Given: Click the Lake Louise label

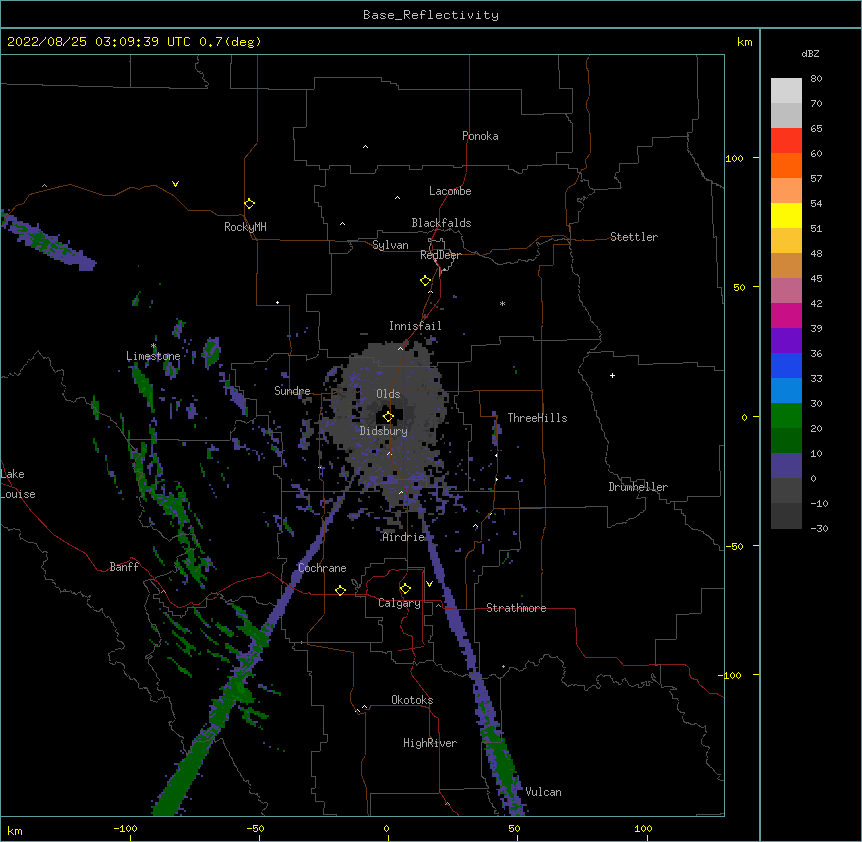Looking at the screenshot, I should pos(17,484).
